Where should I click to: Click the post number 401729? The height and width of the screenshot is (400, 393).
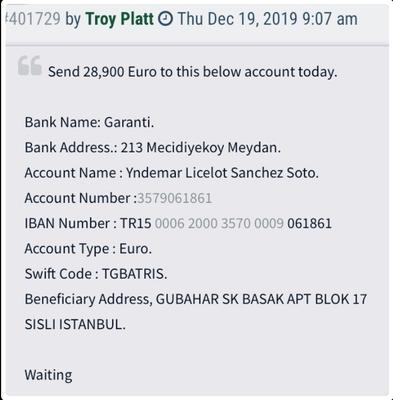pyautogui.click(x=33, y=19)
